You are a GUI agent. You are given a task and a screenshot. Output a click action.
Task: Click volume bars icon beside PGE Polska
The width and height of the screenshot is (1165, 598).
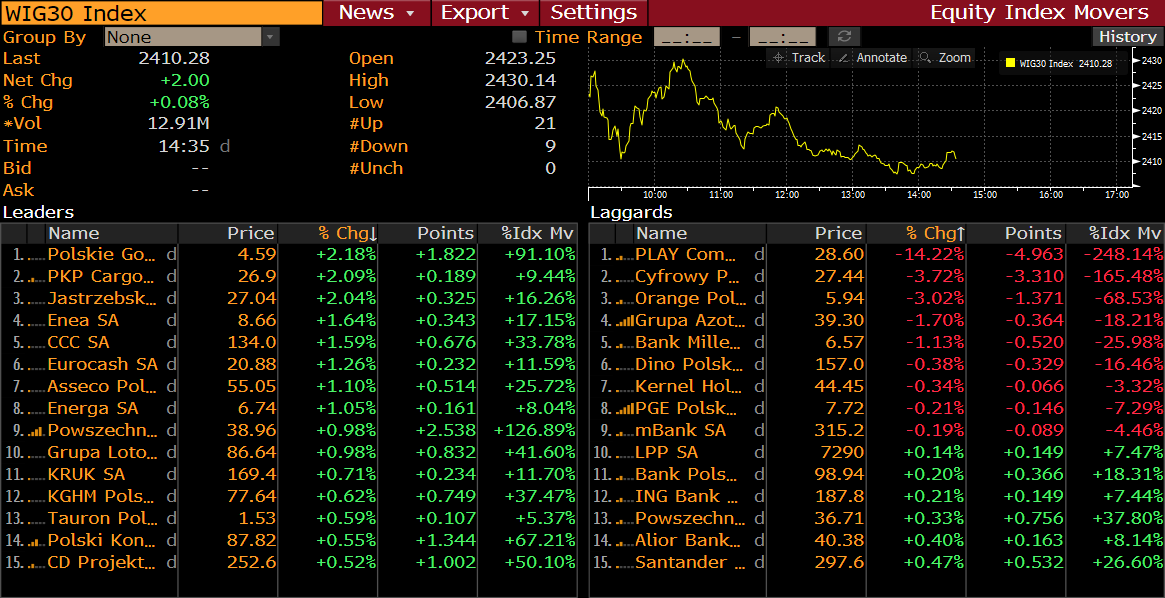[x=624, y=409]
